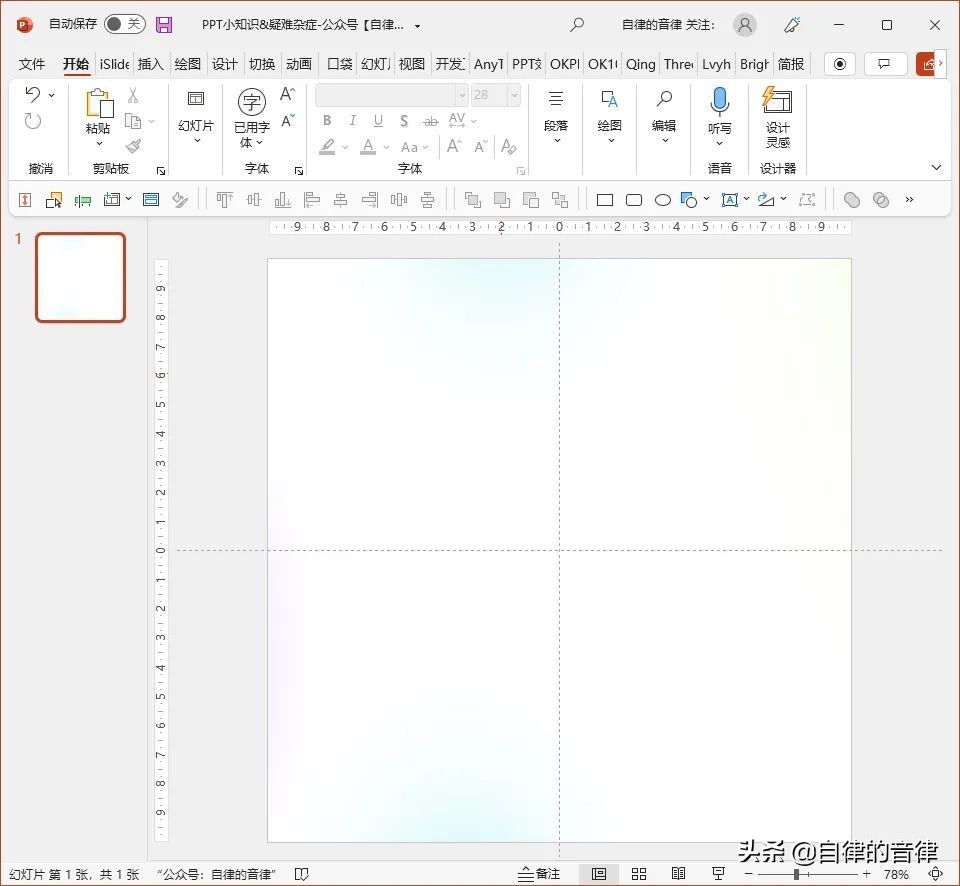Click the Cut scissors icon

coord(133,97)
